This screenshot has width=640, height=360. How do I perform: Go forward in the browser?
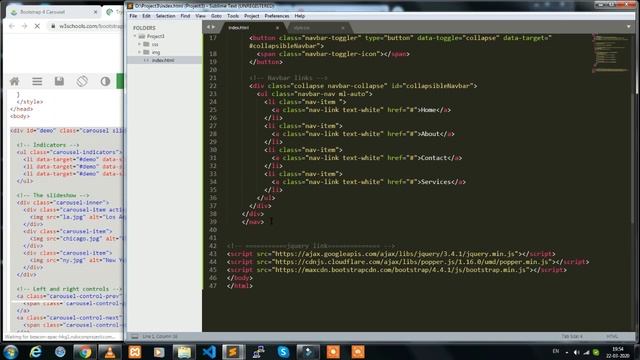click(x=24, y=26)
